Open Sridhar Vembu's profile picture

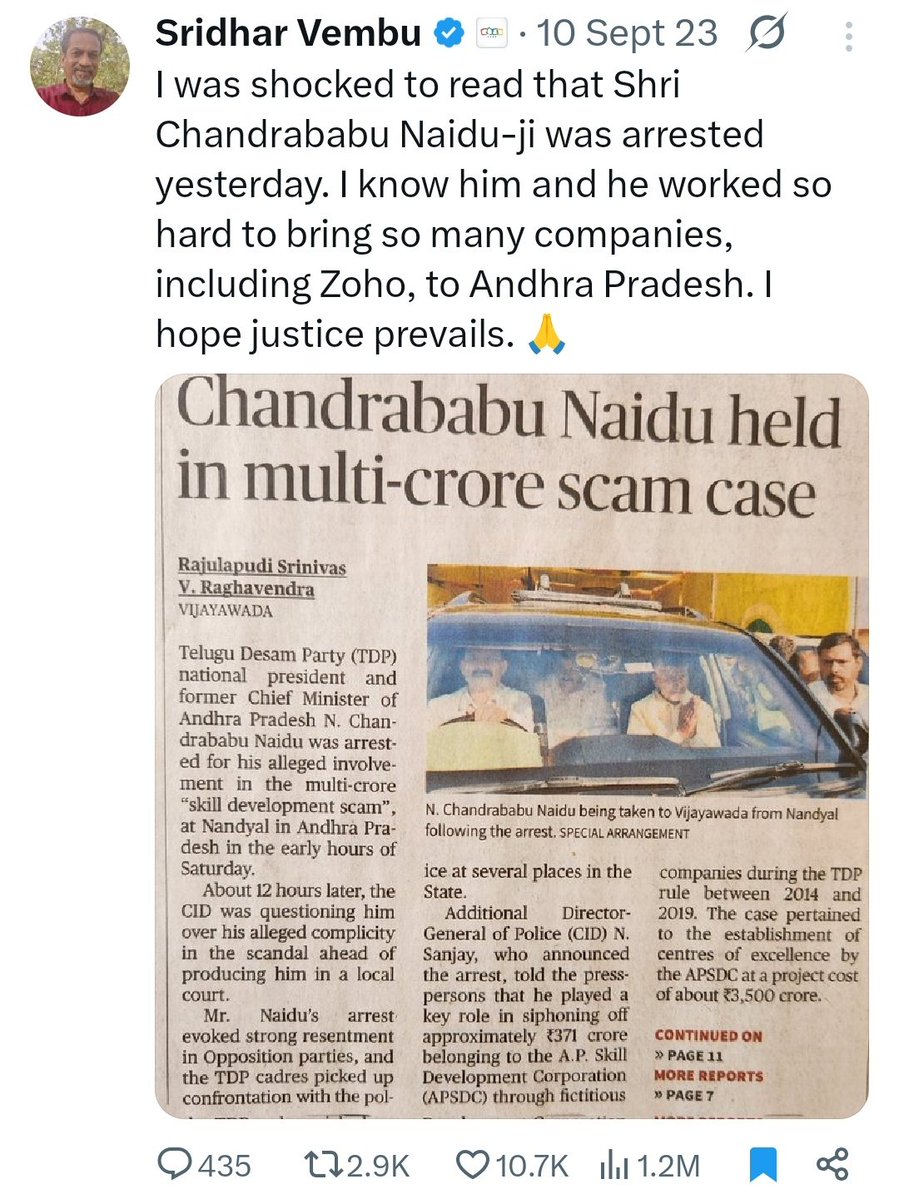(80, 67)
